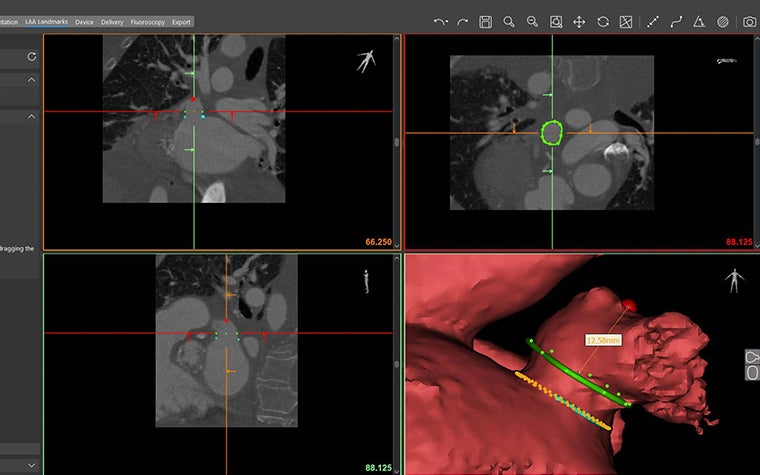The height and width of the screenshot is (475, 760).
Task: Select the angle measurement tool
Action: [698, 22]
